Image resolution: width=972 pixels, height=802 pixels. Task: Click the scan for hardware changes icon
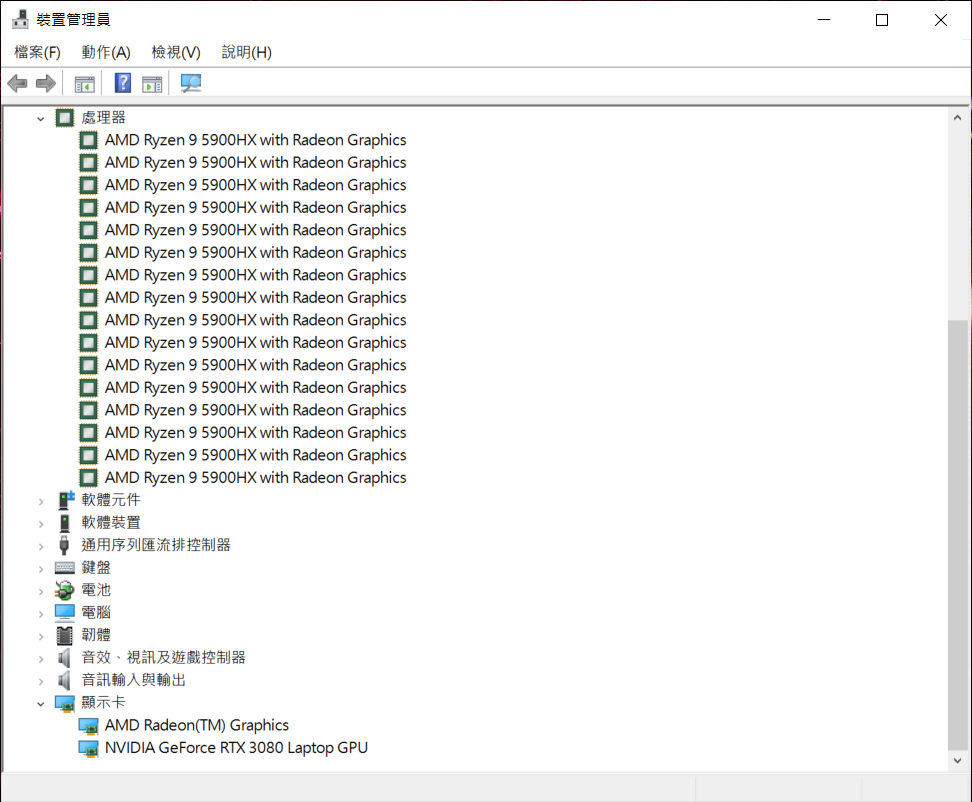pos(191,83)
